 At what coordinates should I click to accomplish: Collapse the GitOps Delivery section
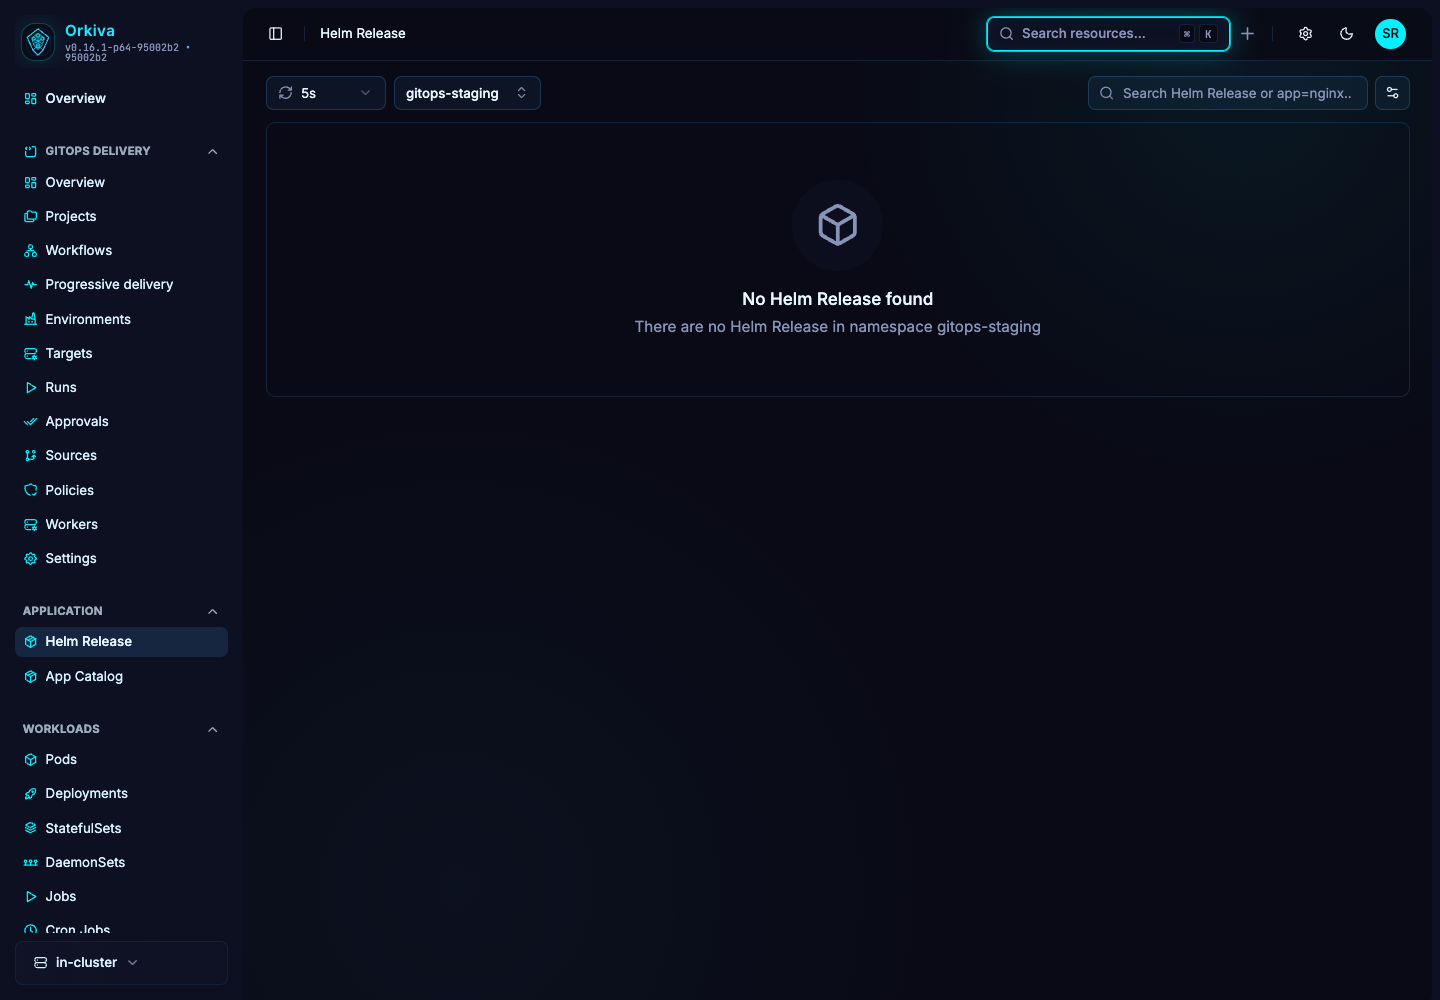(x=213, y=152)
